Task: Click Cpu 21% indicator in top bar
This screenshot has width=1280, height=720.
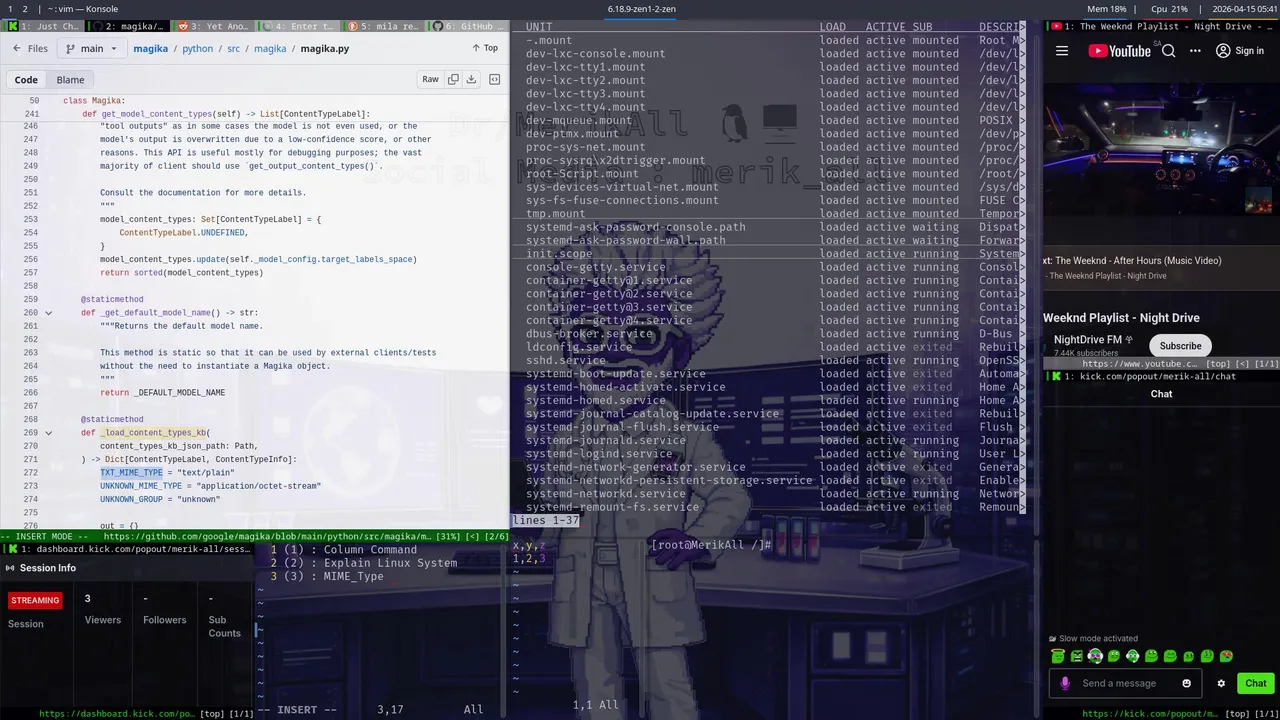Action: (1169, 9)
